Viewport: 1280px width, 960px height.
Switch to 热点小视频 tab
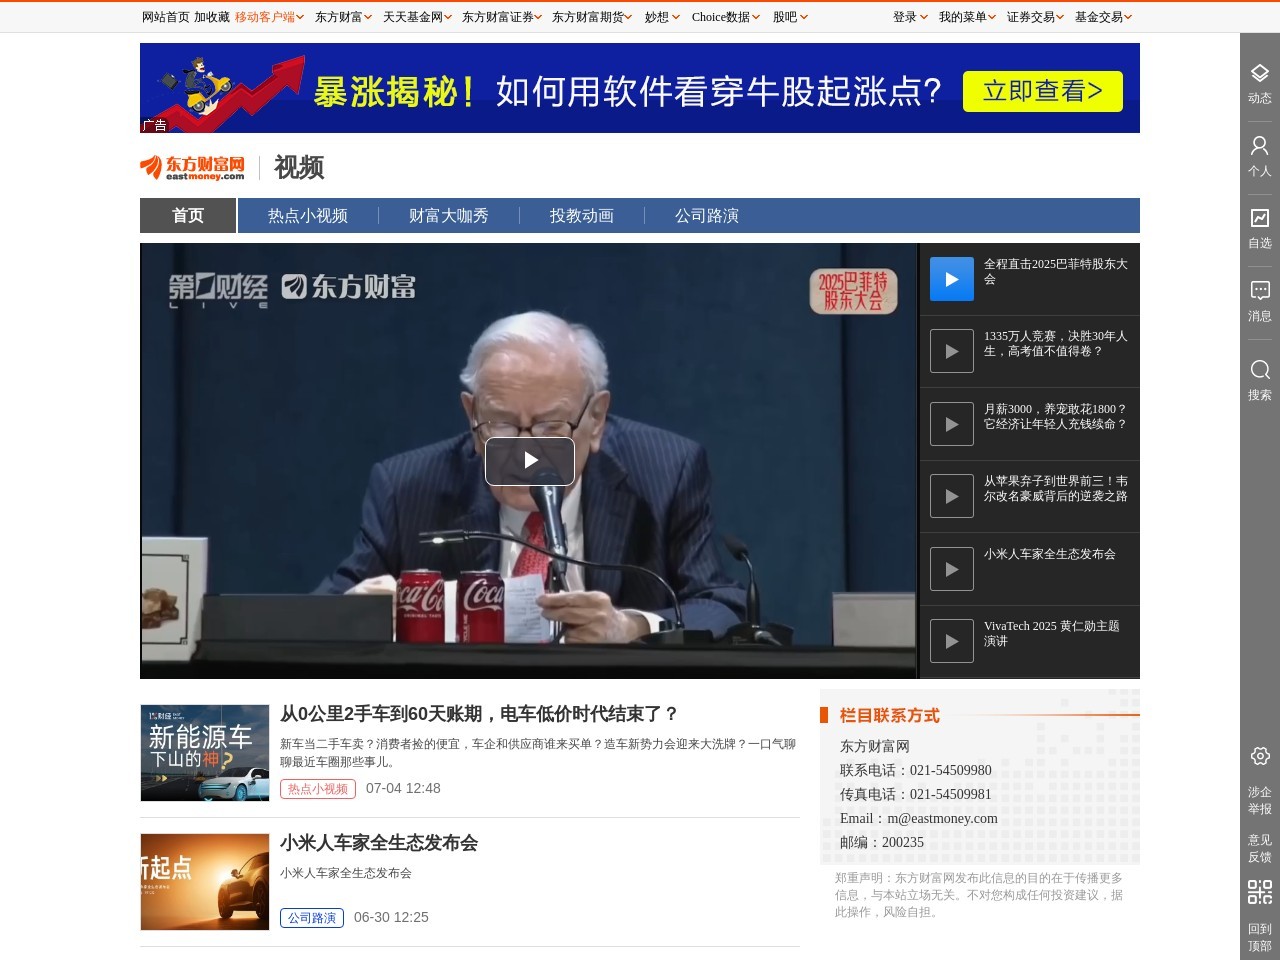coord(308,215)
